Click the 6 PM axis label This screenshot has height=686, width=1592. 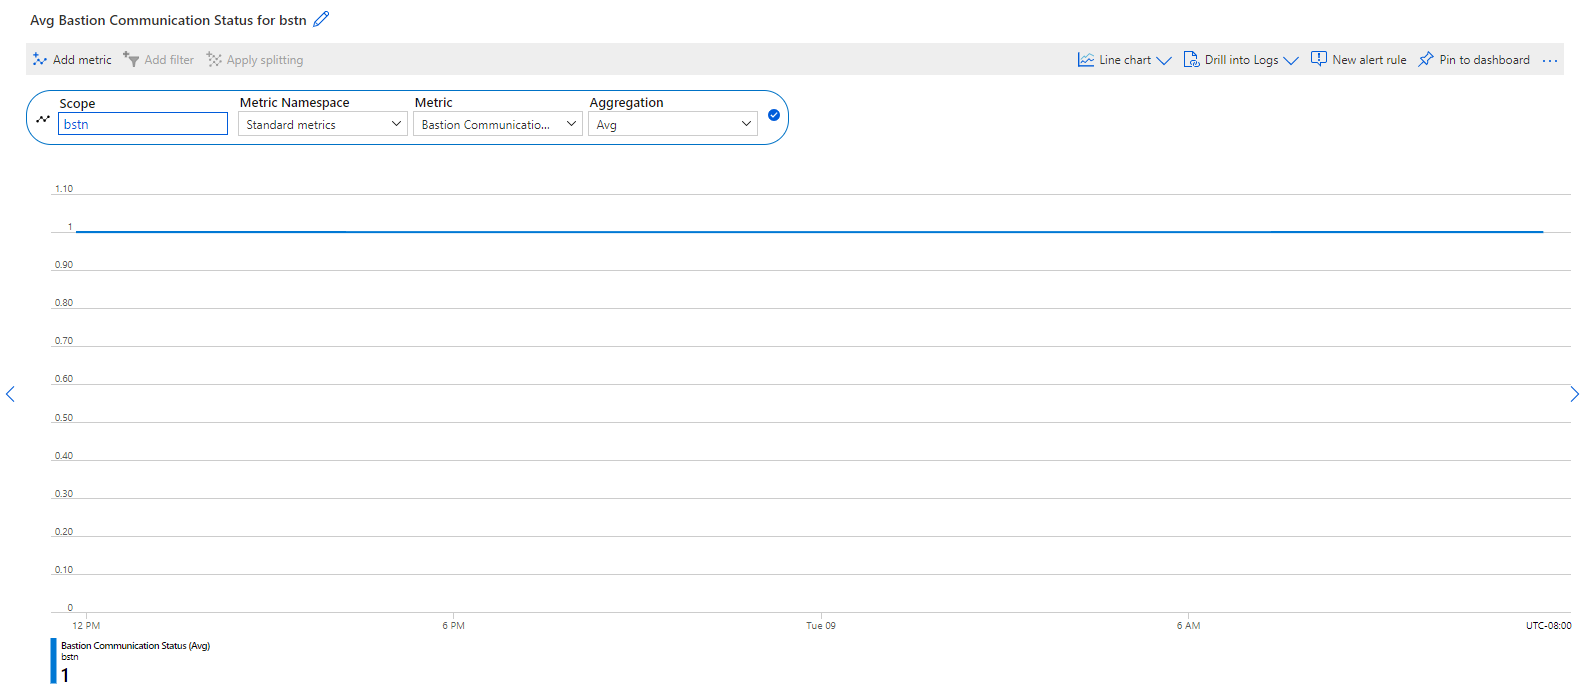(453, 626)
